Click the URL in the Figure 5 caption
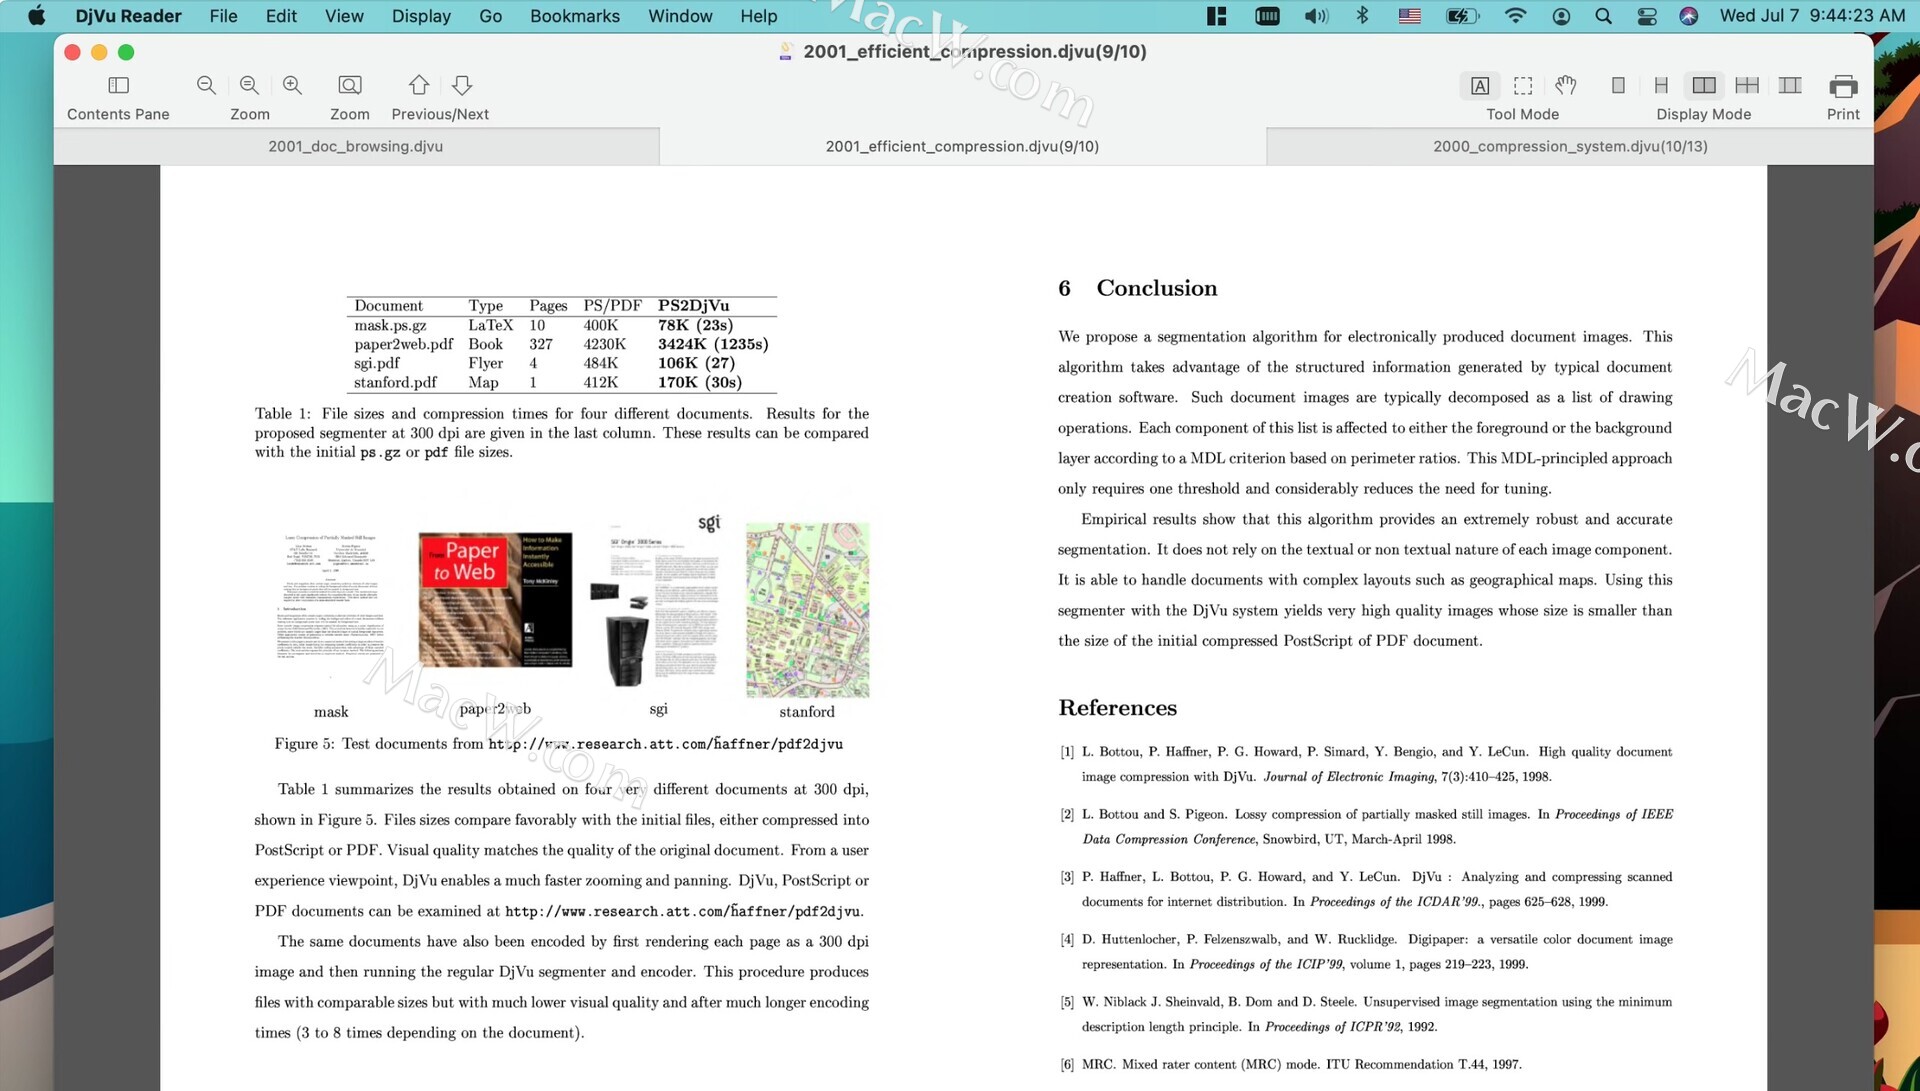 665,744
